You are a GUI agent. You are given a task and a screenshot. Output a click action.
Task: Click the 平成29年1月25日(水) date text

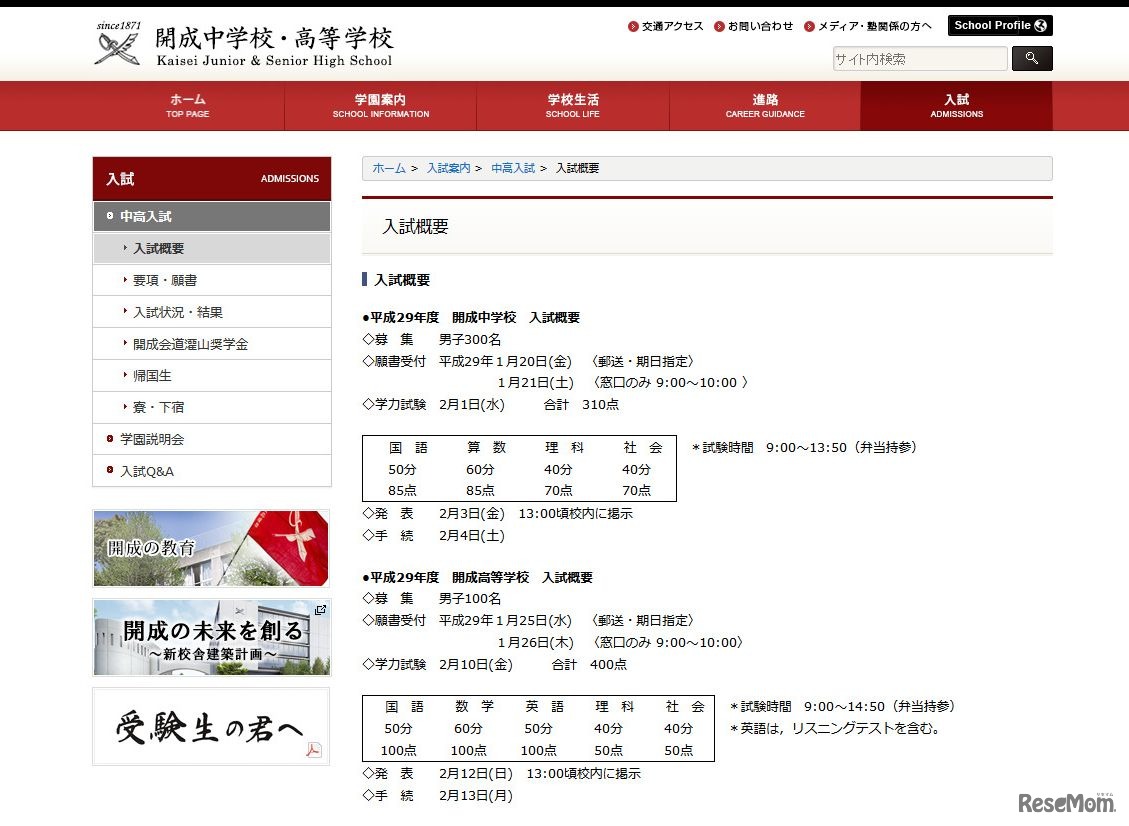[505, 620]
